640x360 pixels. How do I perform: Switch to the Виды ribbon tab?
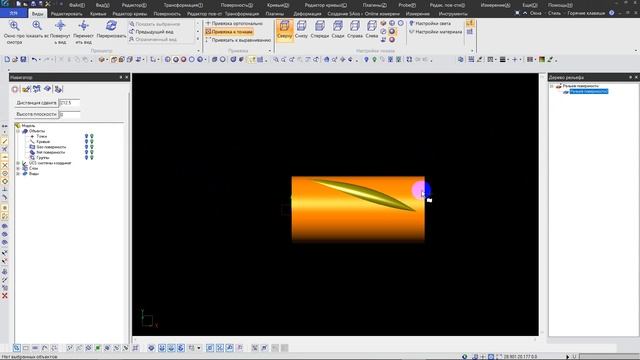[x=38, y=13]
